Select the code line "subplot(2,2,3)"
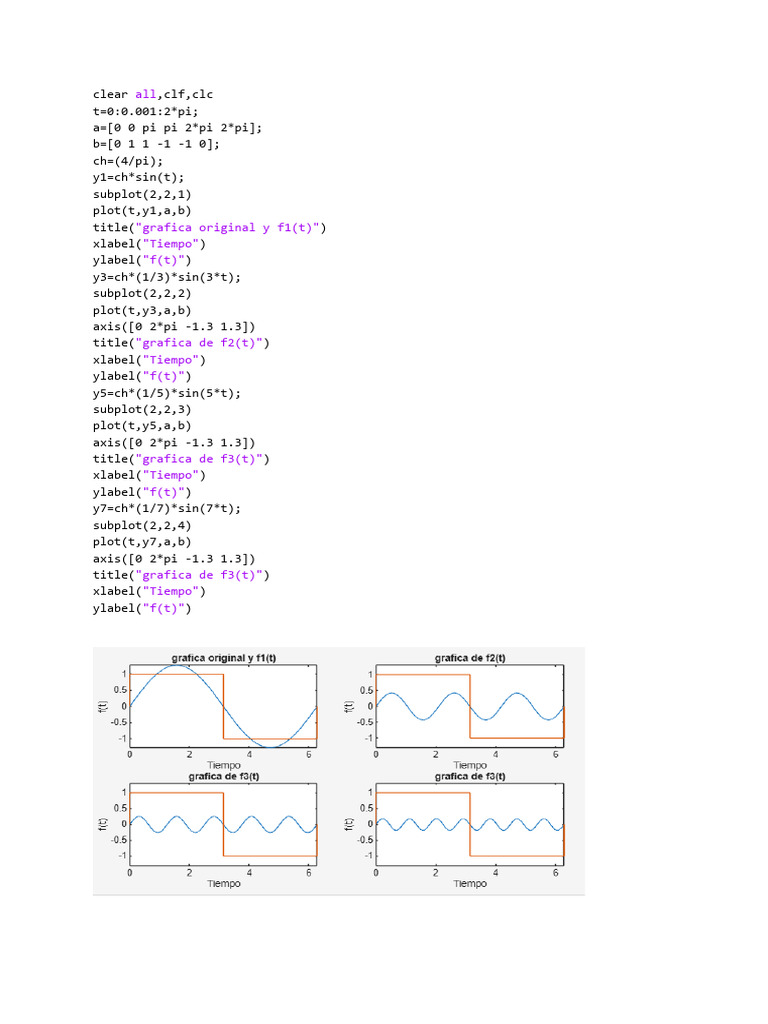The height and width of the screenshot is (1024, 768). pyautogui.click(x=142, y=410)
